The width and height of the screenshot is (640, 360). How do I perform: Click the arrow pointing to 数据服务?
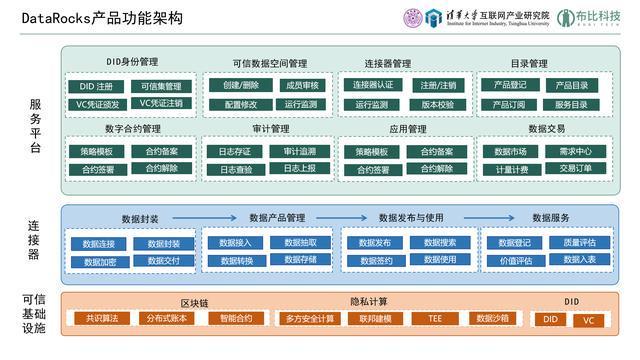(x=489, y=218)
